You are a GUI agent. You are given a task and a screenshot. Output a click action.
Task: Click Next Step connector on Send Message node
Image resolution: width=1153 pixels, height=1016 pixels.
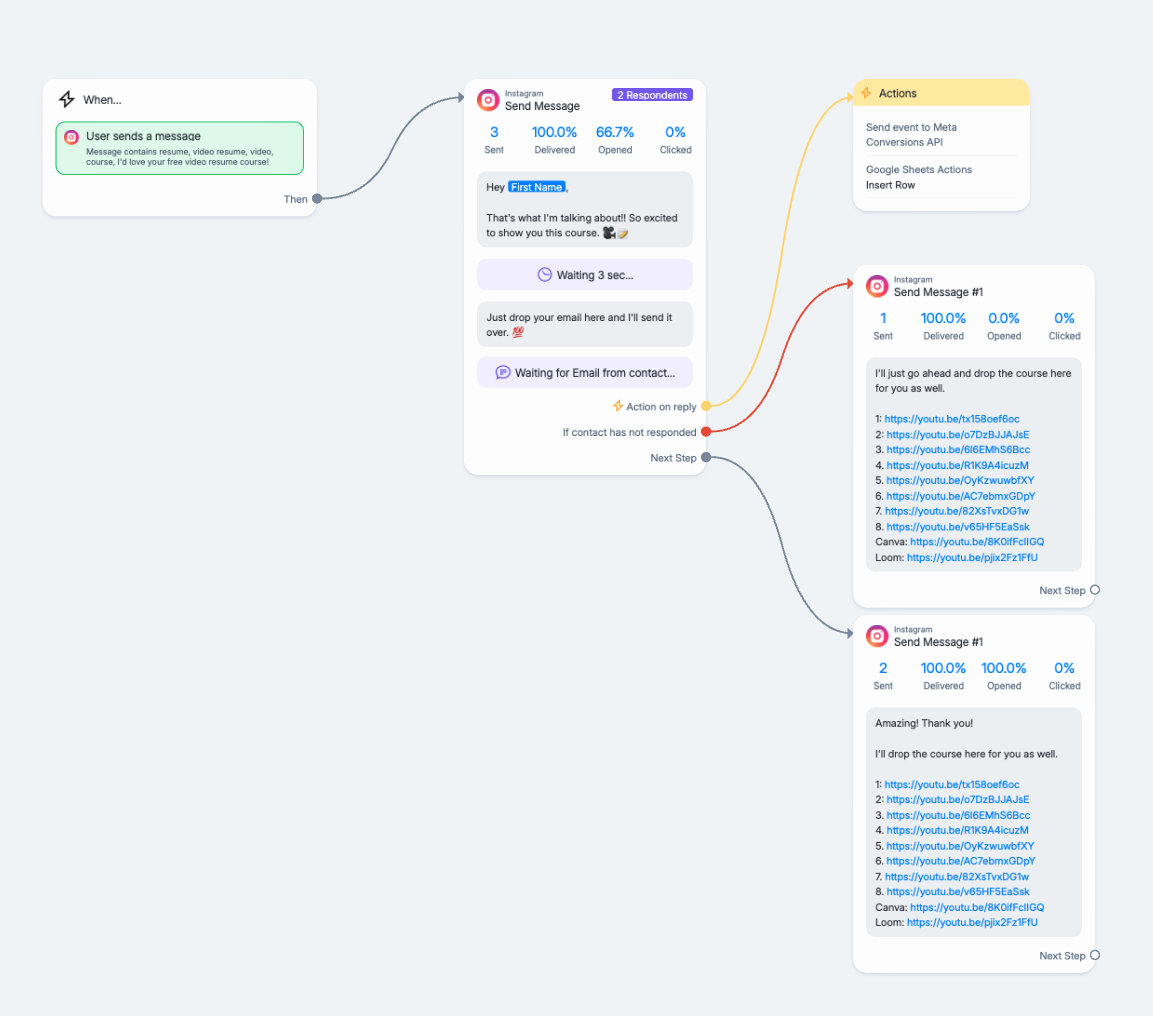pos(706,457)
